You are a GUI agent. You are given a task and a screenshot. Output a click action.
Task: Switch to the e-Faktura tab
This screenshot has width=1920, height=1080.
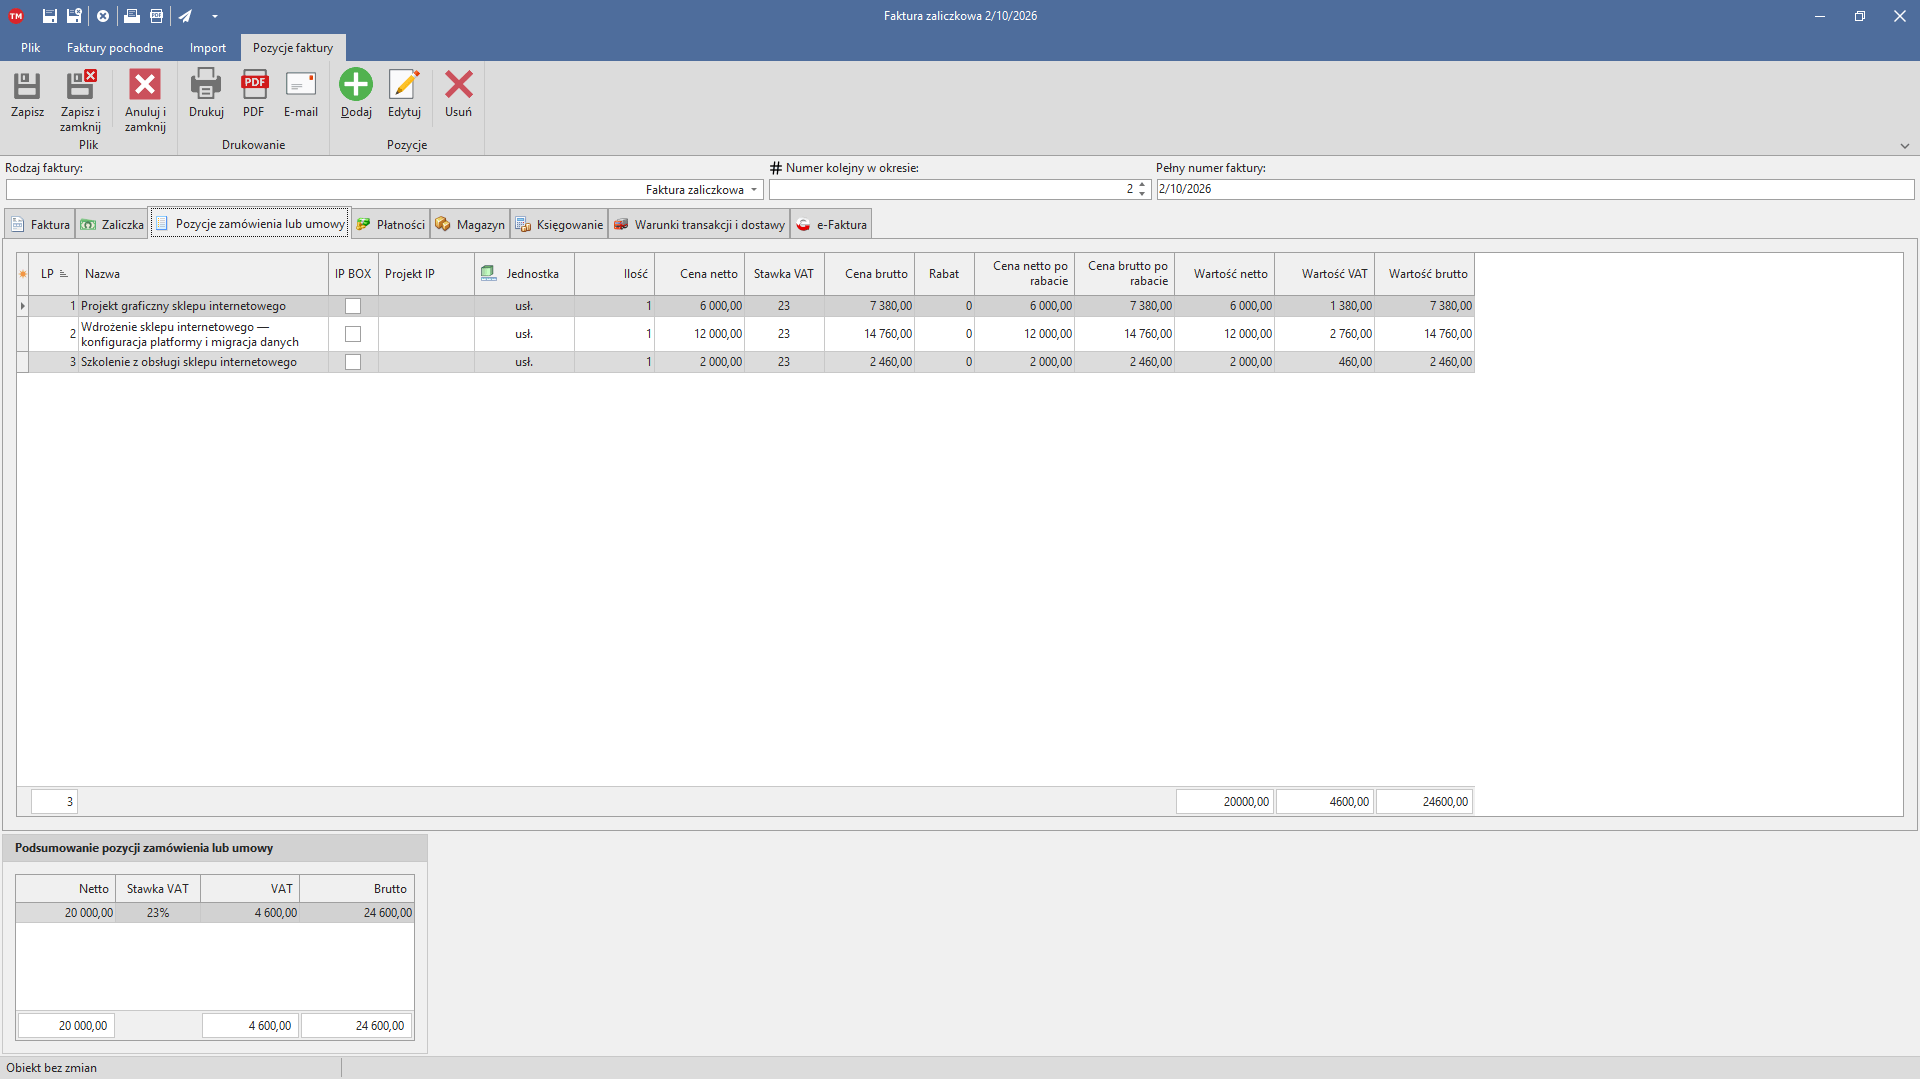pyautogui.click(x=832, y=225)
